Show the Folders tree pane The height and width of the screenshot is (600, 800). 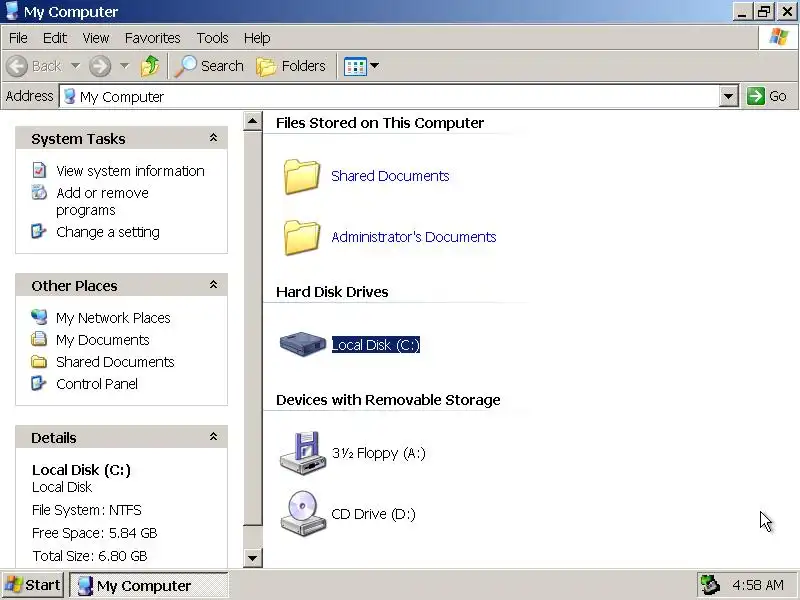(x=290, y=66)
